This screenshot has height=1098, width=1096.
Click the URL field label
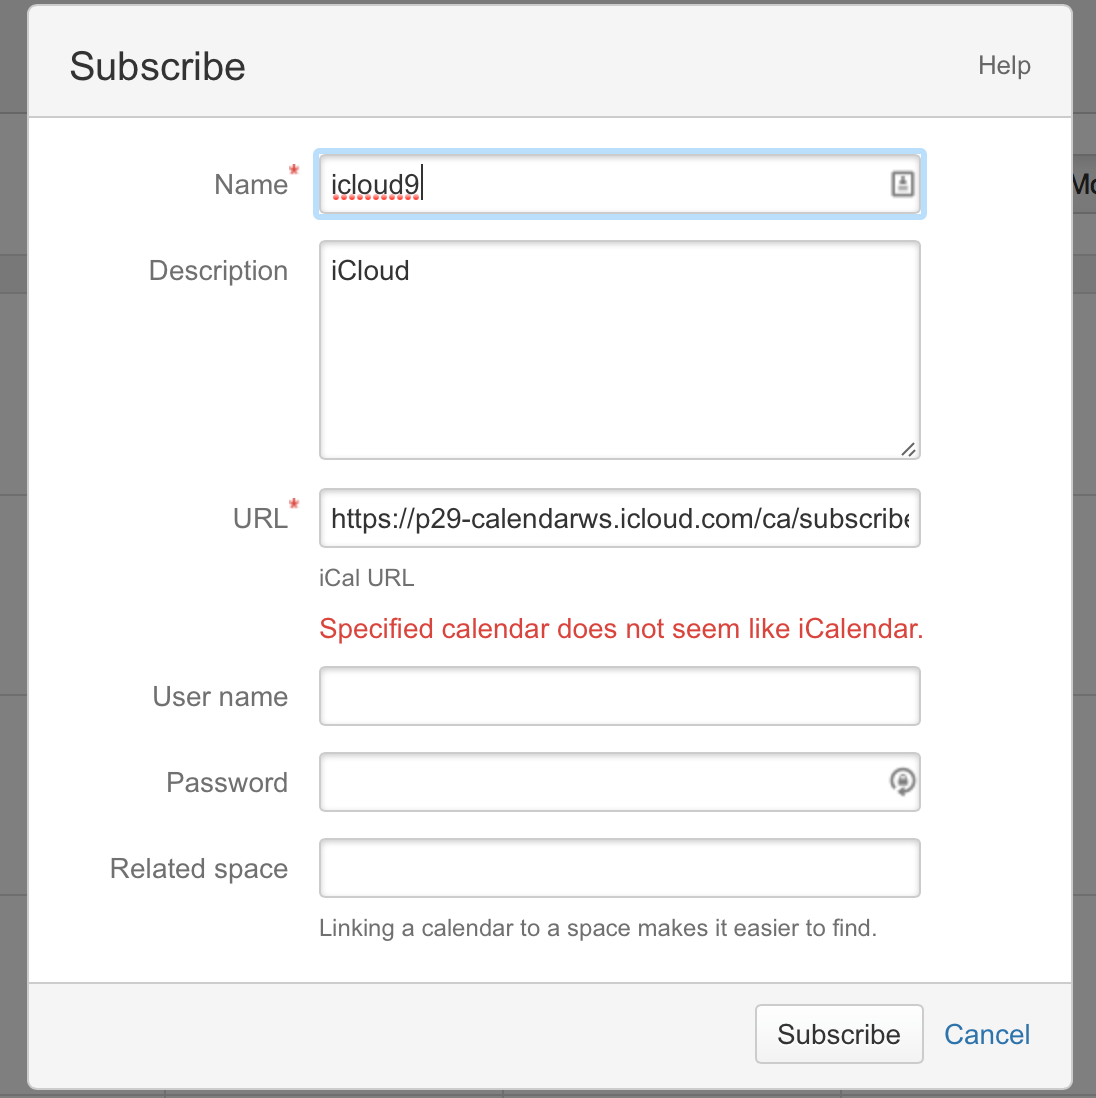click(260, 519)
